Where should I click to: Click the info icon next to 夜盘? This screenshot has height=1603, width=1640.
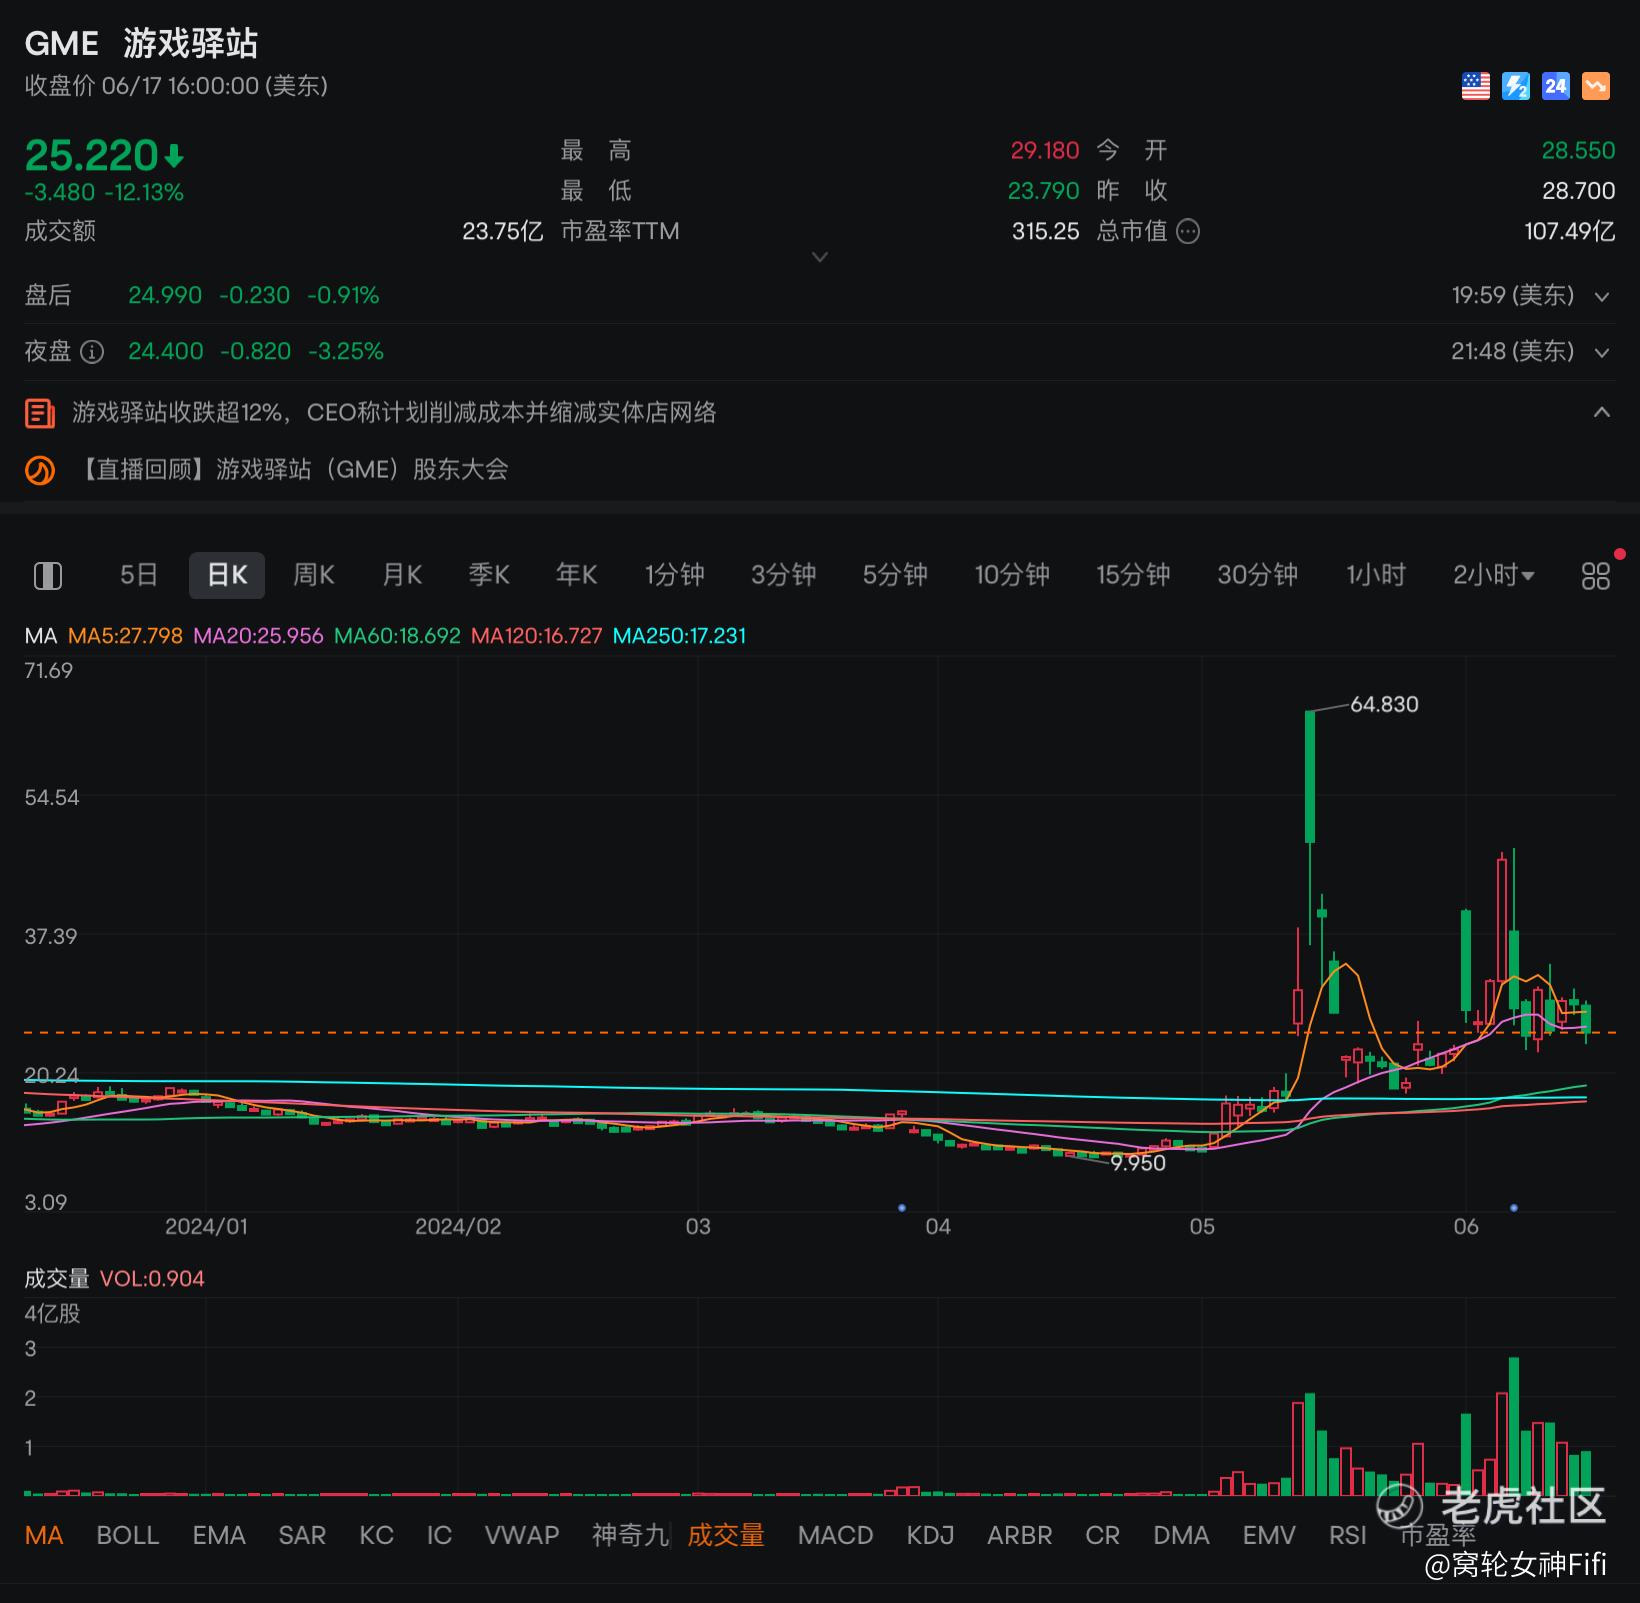click(92, 351)
